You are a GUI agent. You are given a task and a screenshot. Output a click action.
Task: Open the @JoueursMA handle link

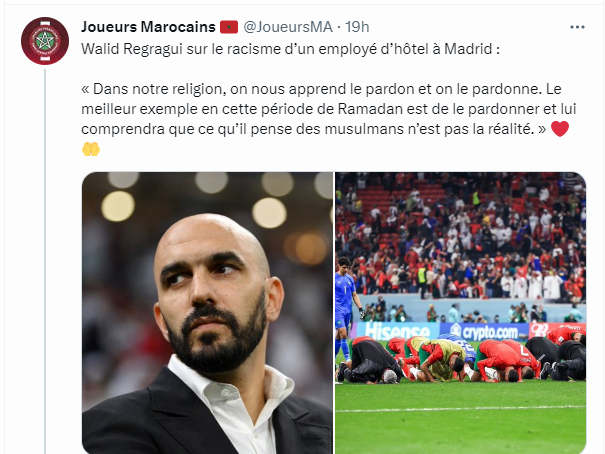288,27
